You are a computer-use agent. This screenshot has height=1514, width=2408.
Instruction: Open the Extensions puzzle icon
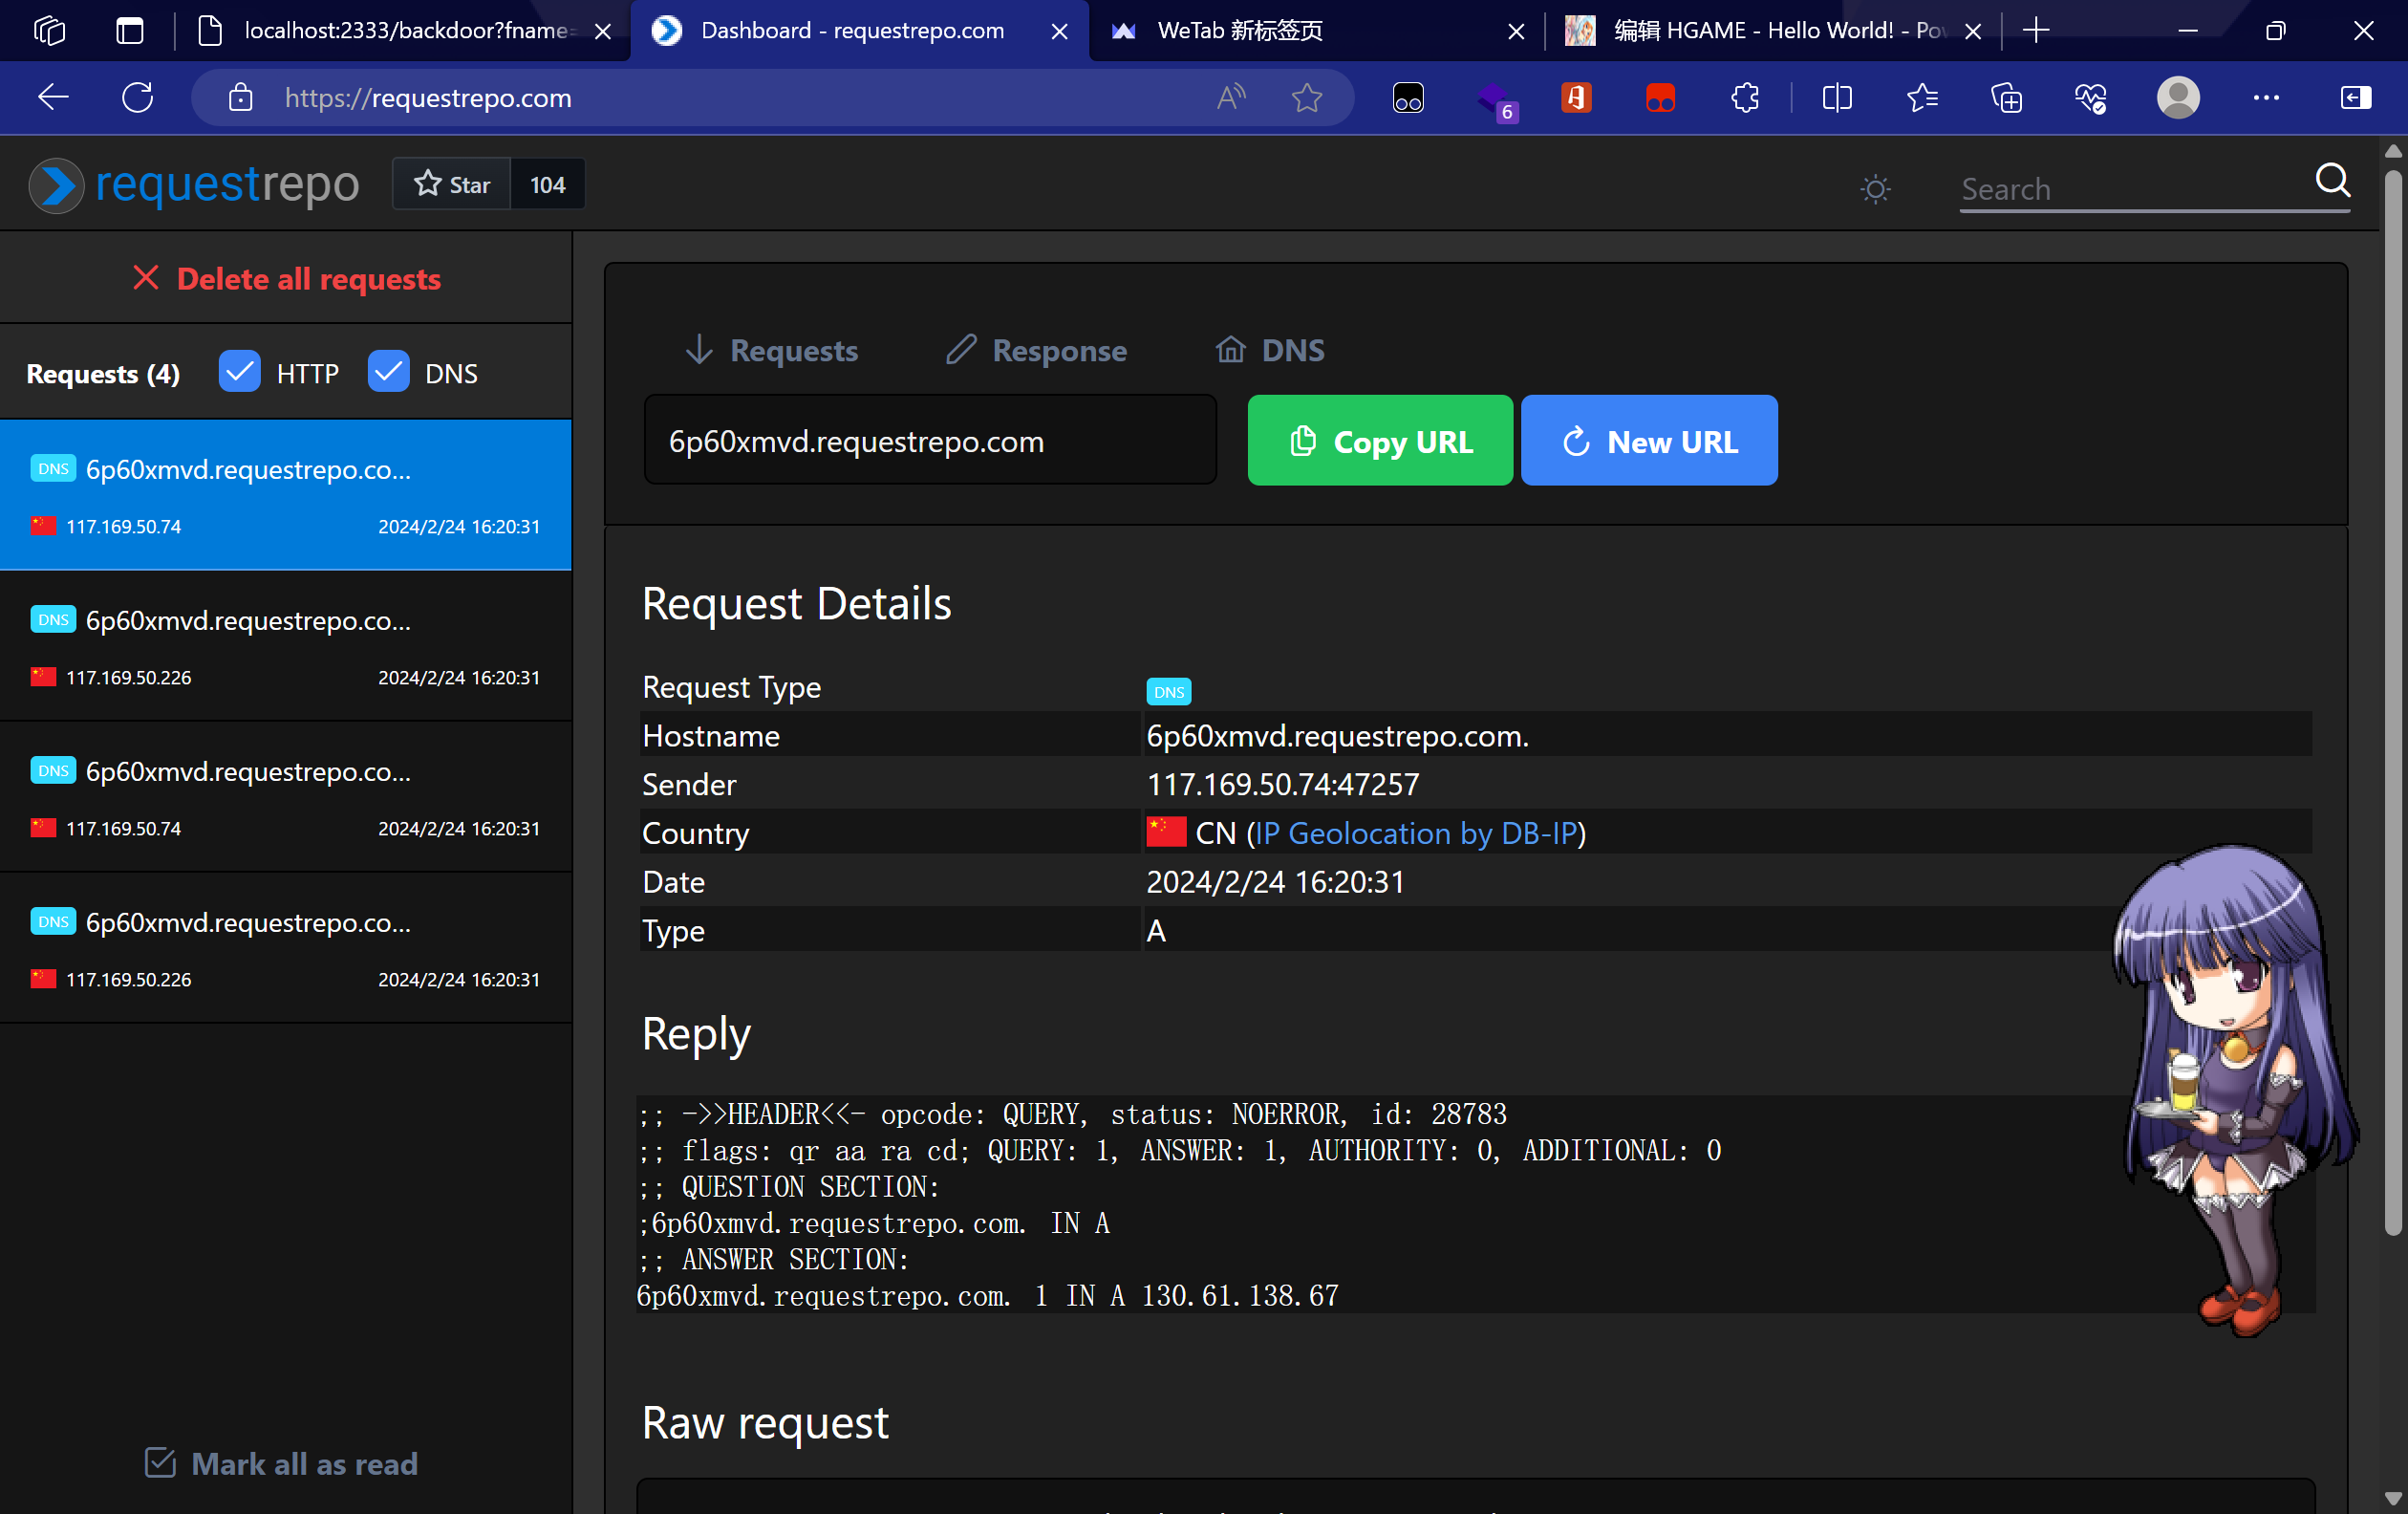coord(1745,98)
